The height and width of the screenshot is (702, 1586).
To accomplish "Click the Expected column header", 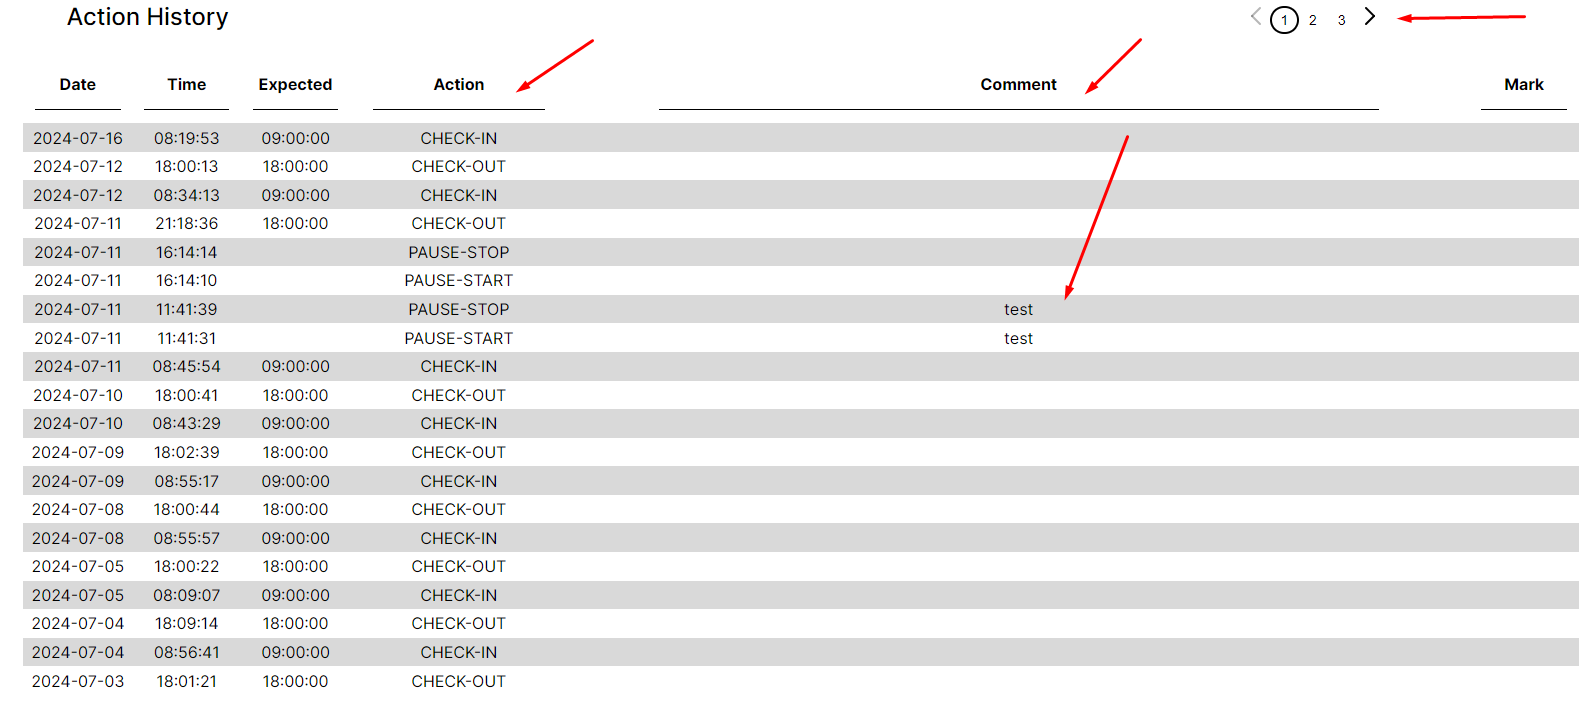I will [x=295, y=85].
